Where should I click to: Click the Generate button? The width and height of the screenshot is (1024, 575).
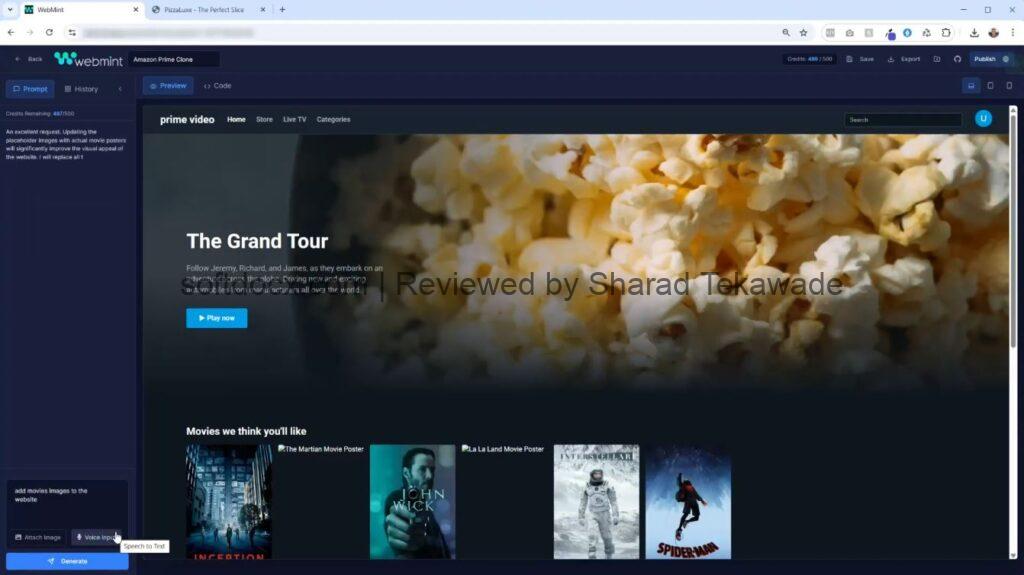coord(67,561)
